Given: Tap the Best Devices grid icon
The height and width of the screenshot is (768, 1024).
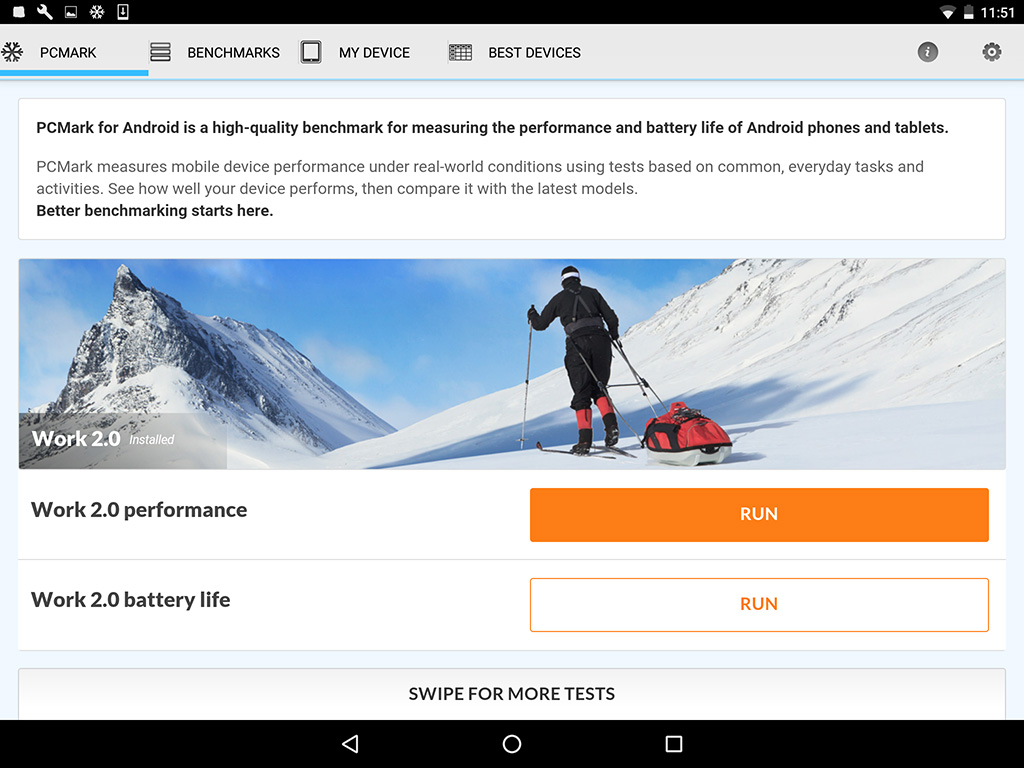Looking at the screenshot, I should point(460,52).
